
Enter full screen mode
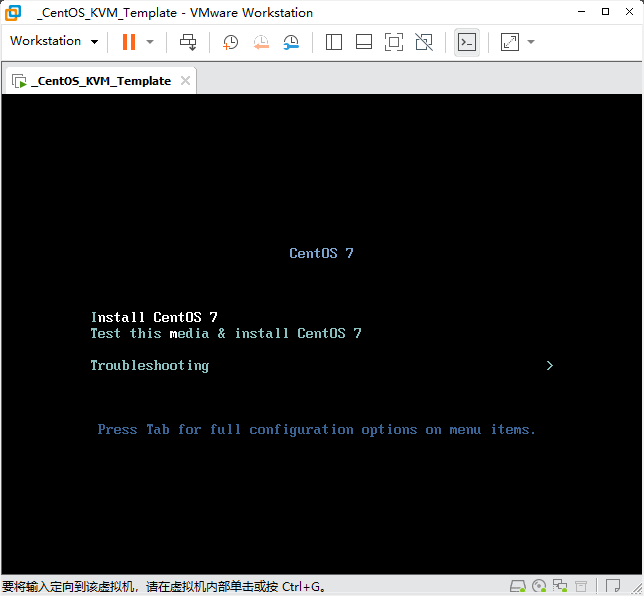point(393,42)
